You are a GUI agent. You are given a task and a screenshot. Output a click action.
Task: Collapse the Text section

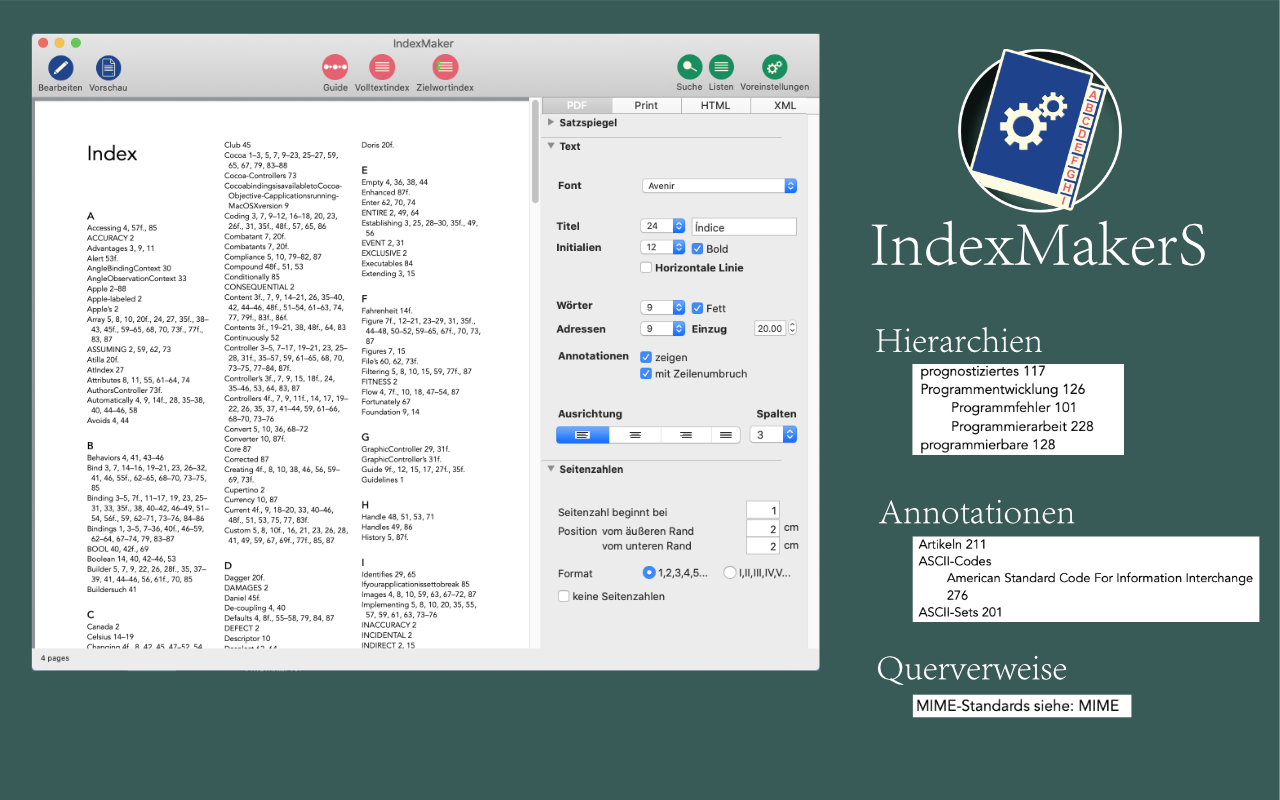click(x=552, y=146)
